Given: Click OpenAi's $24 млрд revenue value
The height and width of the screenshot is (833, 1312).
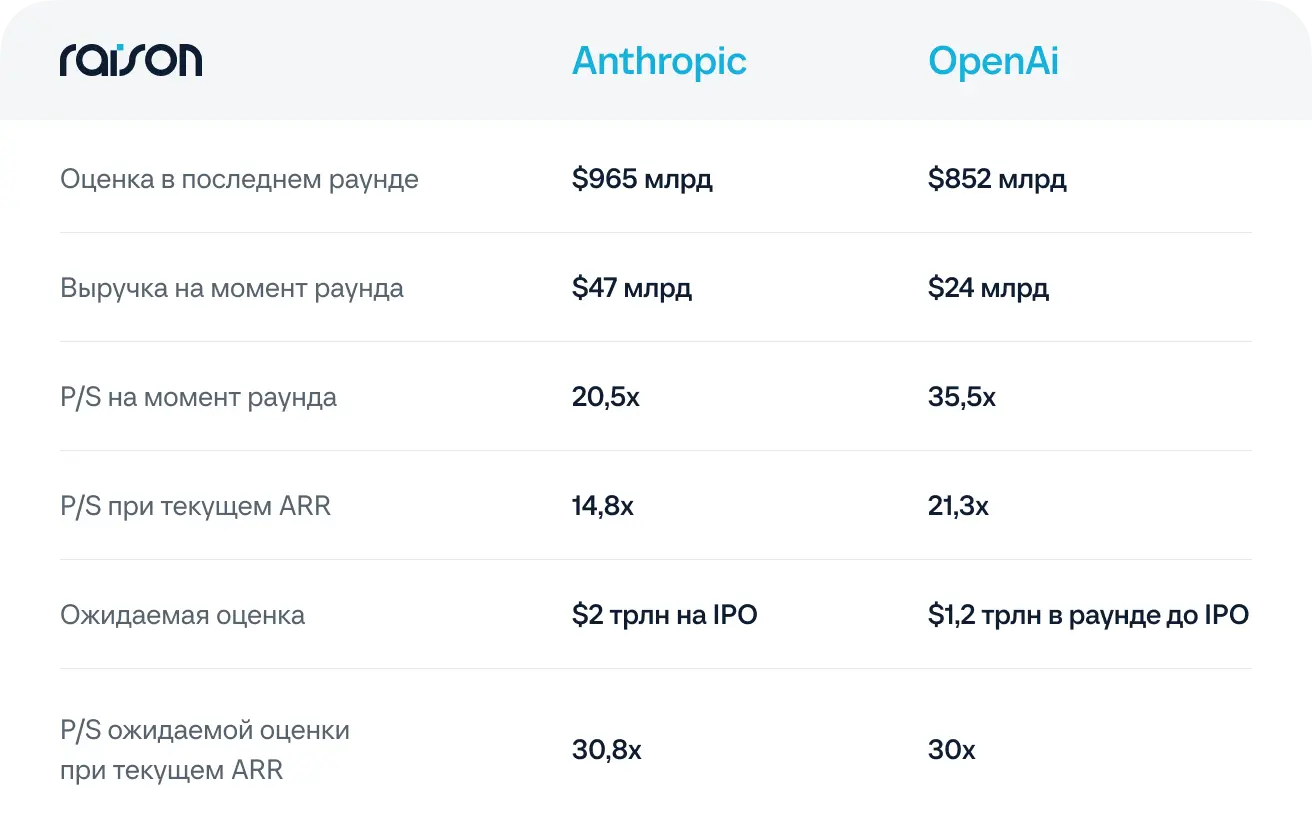Looking at the screenshot, I should tap(988, 289).
